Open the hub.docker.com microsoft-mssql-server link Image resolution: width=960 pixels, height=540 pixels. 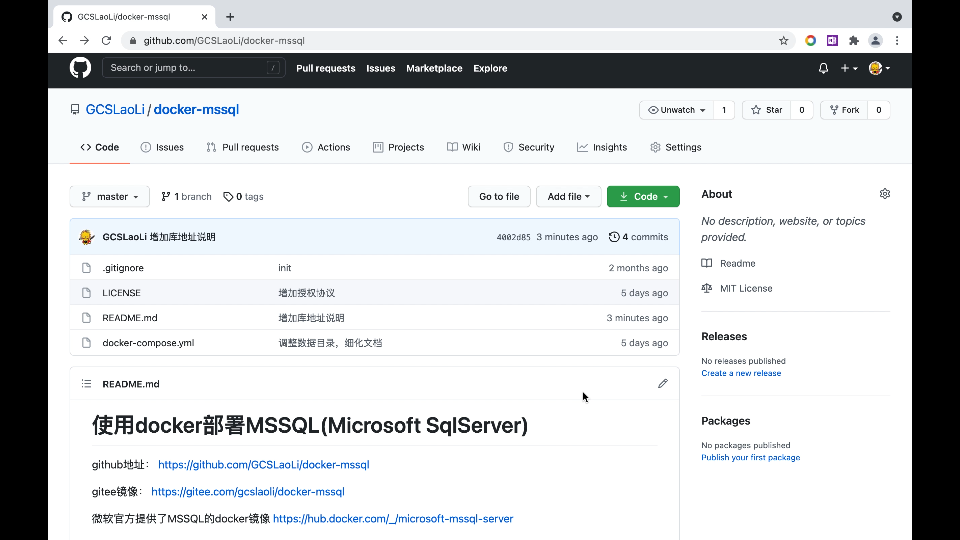393,519
